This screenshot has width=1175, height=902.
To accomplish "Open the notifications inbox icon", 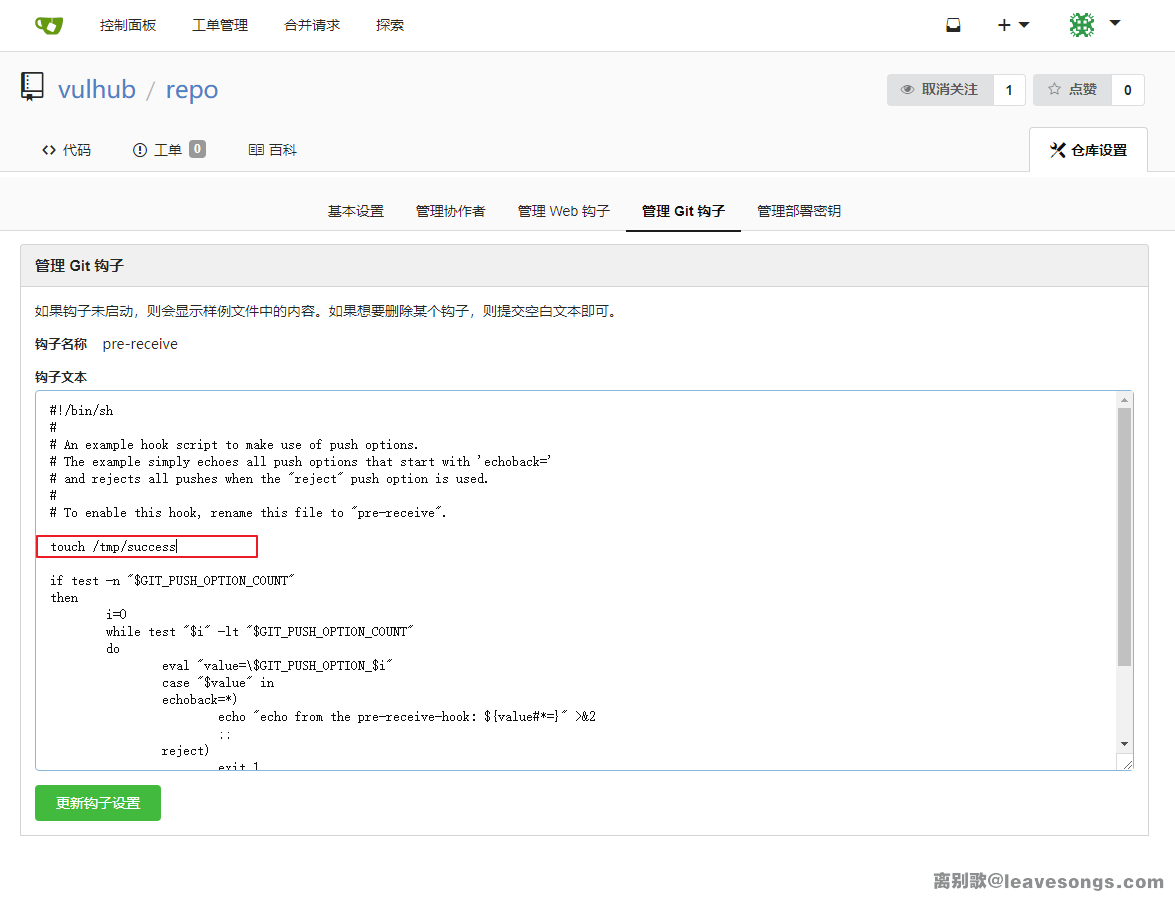I will point(953,26).
